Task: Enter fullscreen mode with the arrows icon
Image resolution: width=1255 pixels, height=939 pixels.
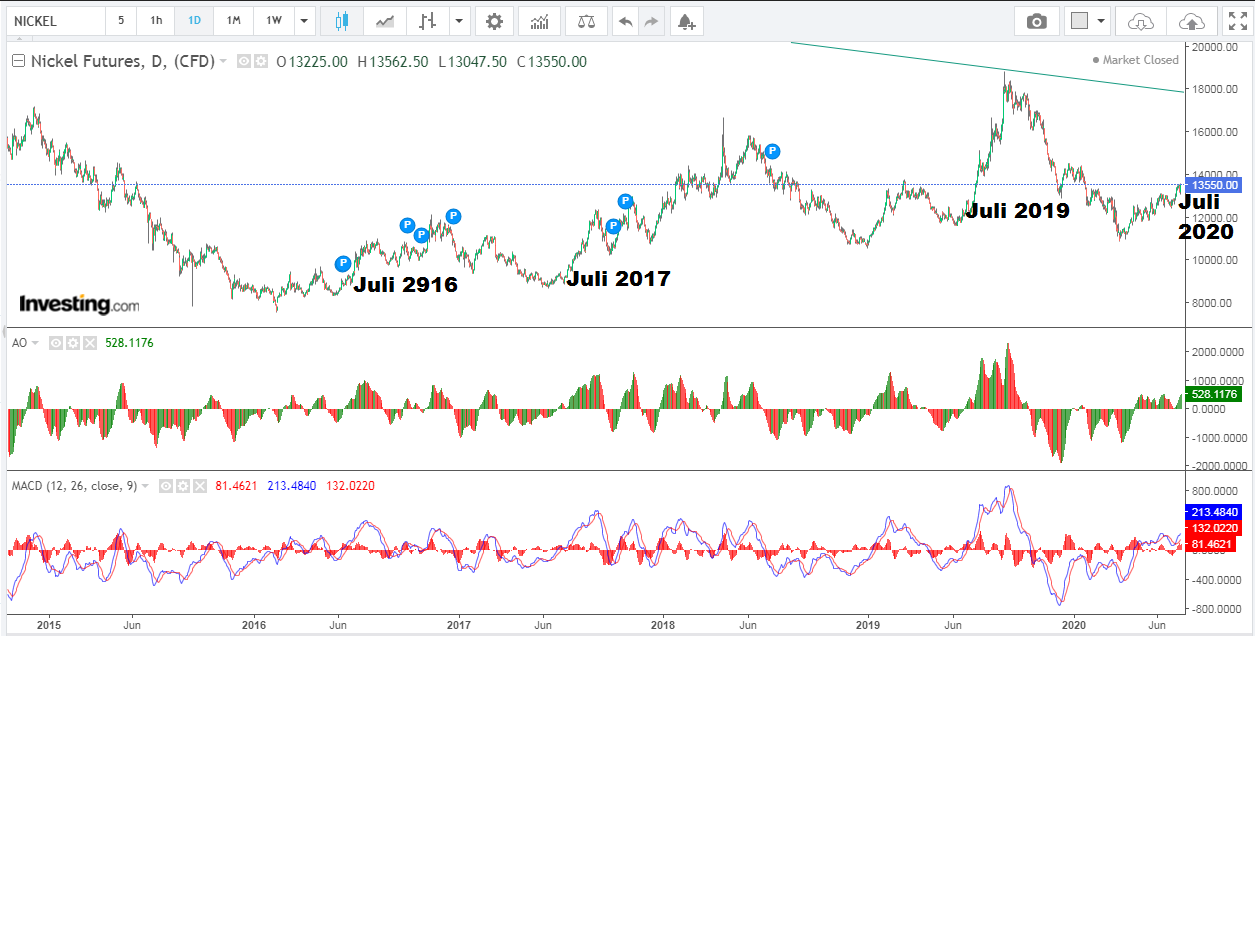Action: tap(1237, 21)
